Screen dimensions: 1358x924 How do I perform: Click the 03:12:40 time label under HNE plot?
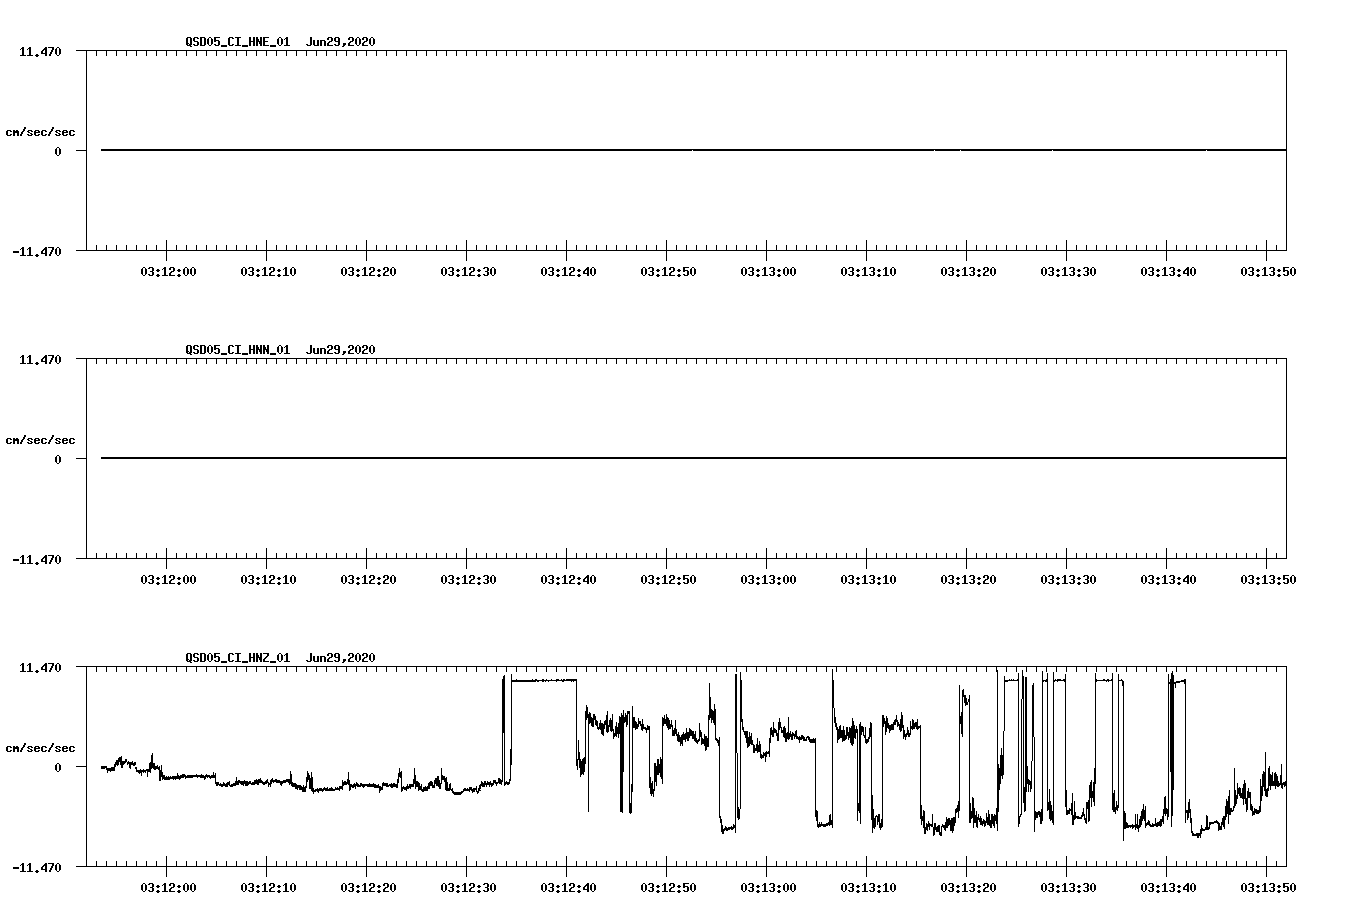568,271
